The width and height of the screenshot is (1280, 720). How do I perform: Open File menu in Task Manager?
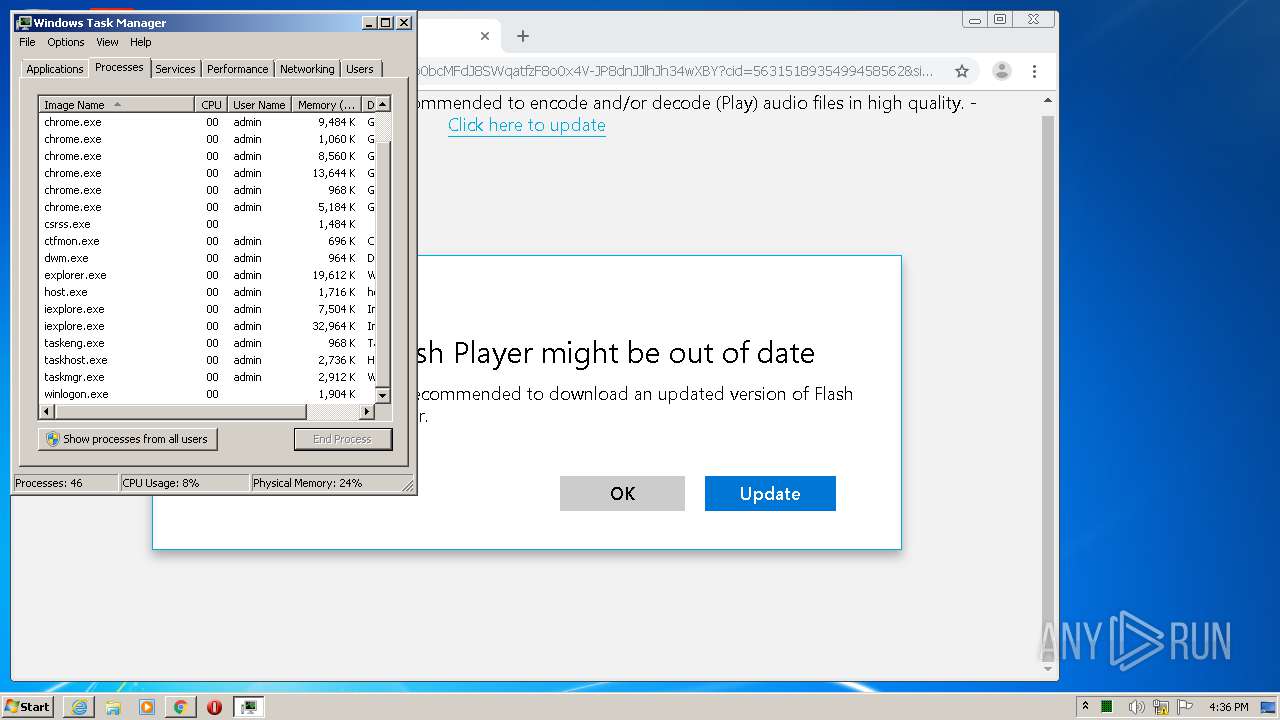pyautogui.click(x=27, y=42)
